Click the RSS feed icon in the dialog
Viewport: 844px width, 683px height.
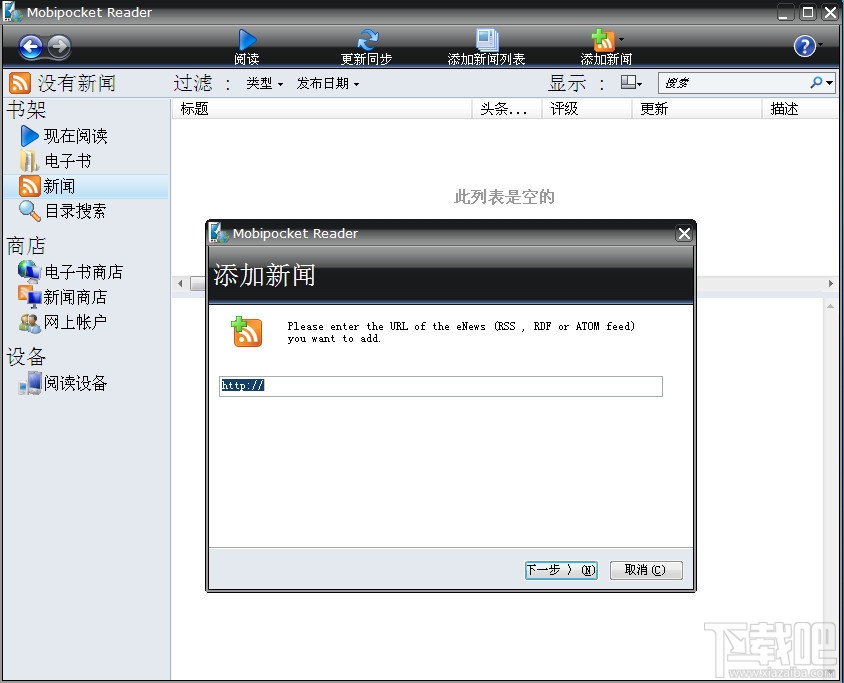pyautogui.click(x=247, y=333)
